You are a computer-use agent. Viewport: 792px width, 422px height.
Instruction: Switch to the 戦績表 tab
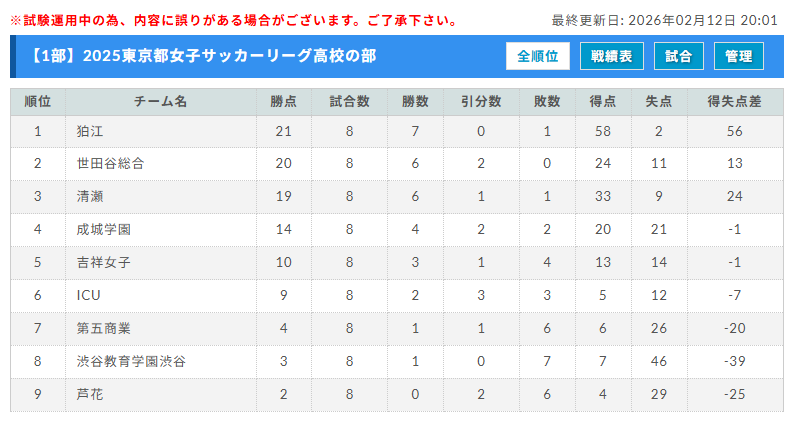611,57
